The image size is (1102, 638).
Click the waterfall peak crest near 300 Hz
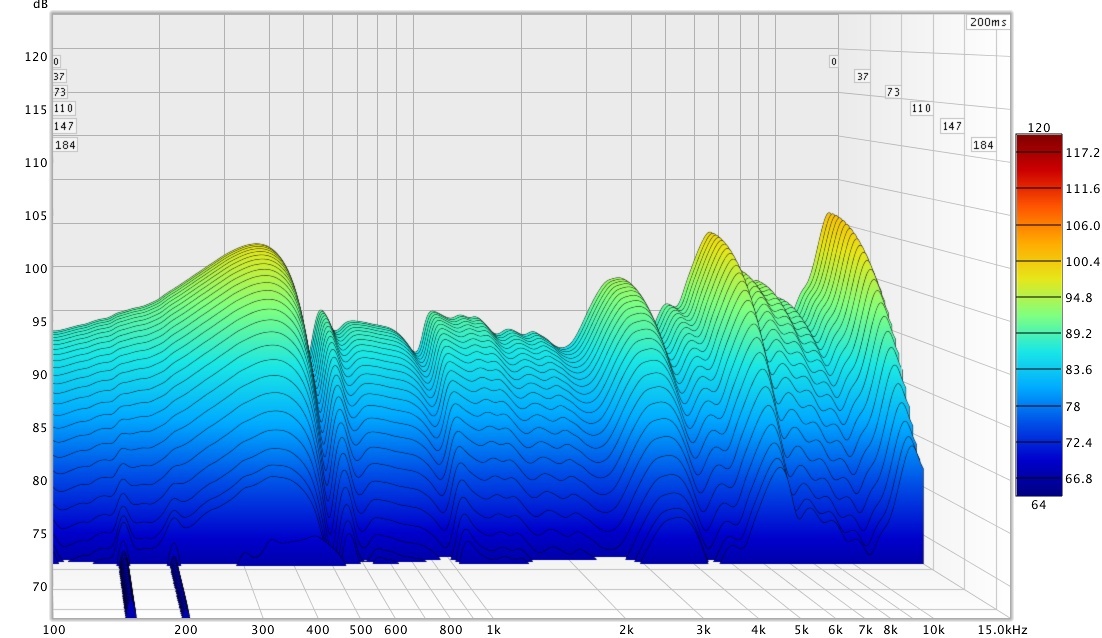pyautogui.click(x=258, y=246)
